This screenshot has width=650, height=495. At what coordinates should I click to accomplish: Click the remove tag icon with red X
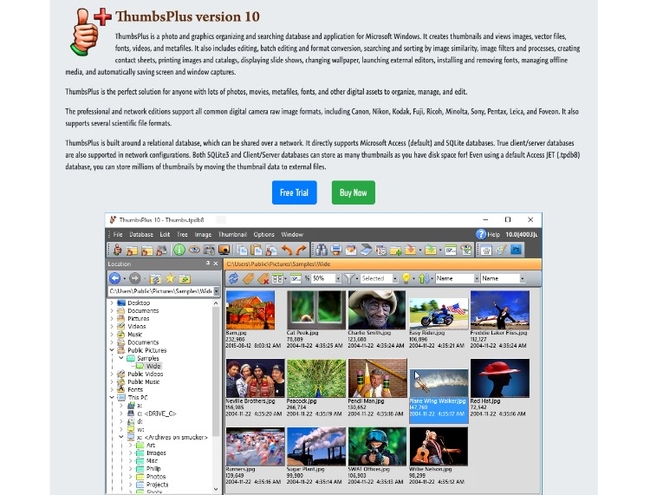click(263, 278)
